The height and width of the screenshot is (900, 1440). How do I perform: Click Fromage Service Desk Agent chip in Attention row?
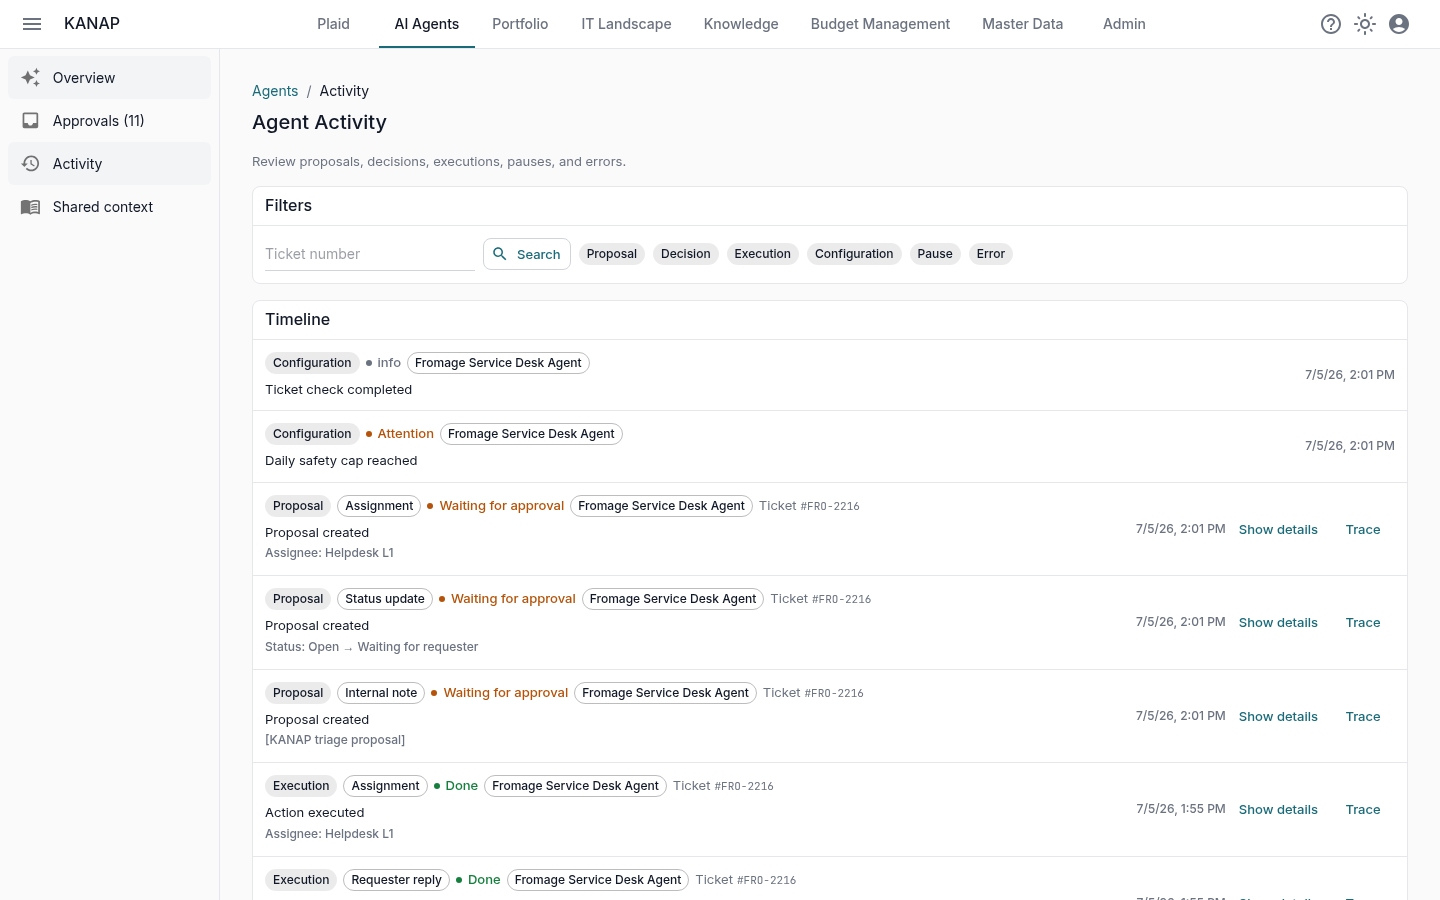[531, 434]
